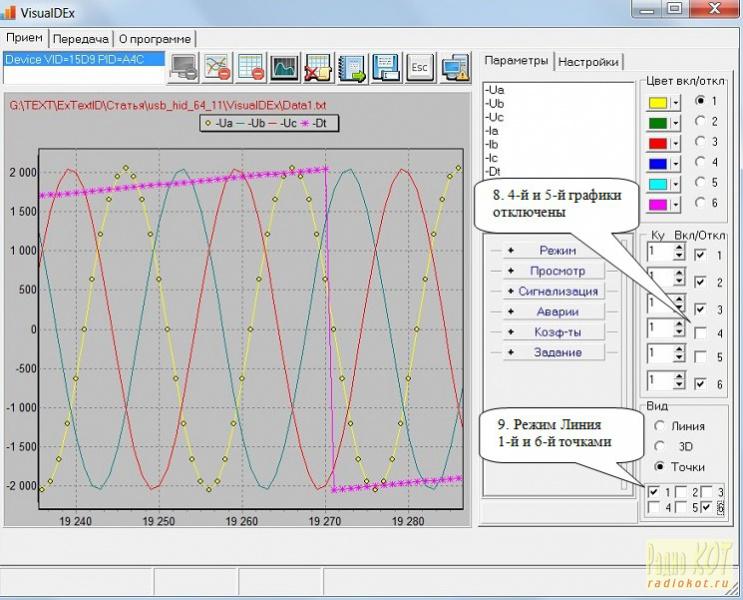Enable graph 4 checkbox in Вкл/Откл
Screen dimensions: 743x600
[x=702, y=333]
